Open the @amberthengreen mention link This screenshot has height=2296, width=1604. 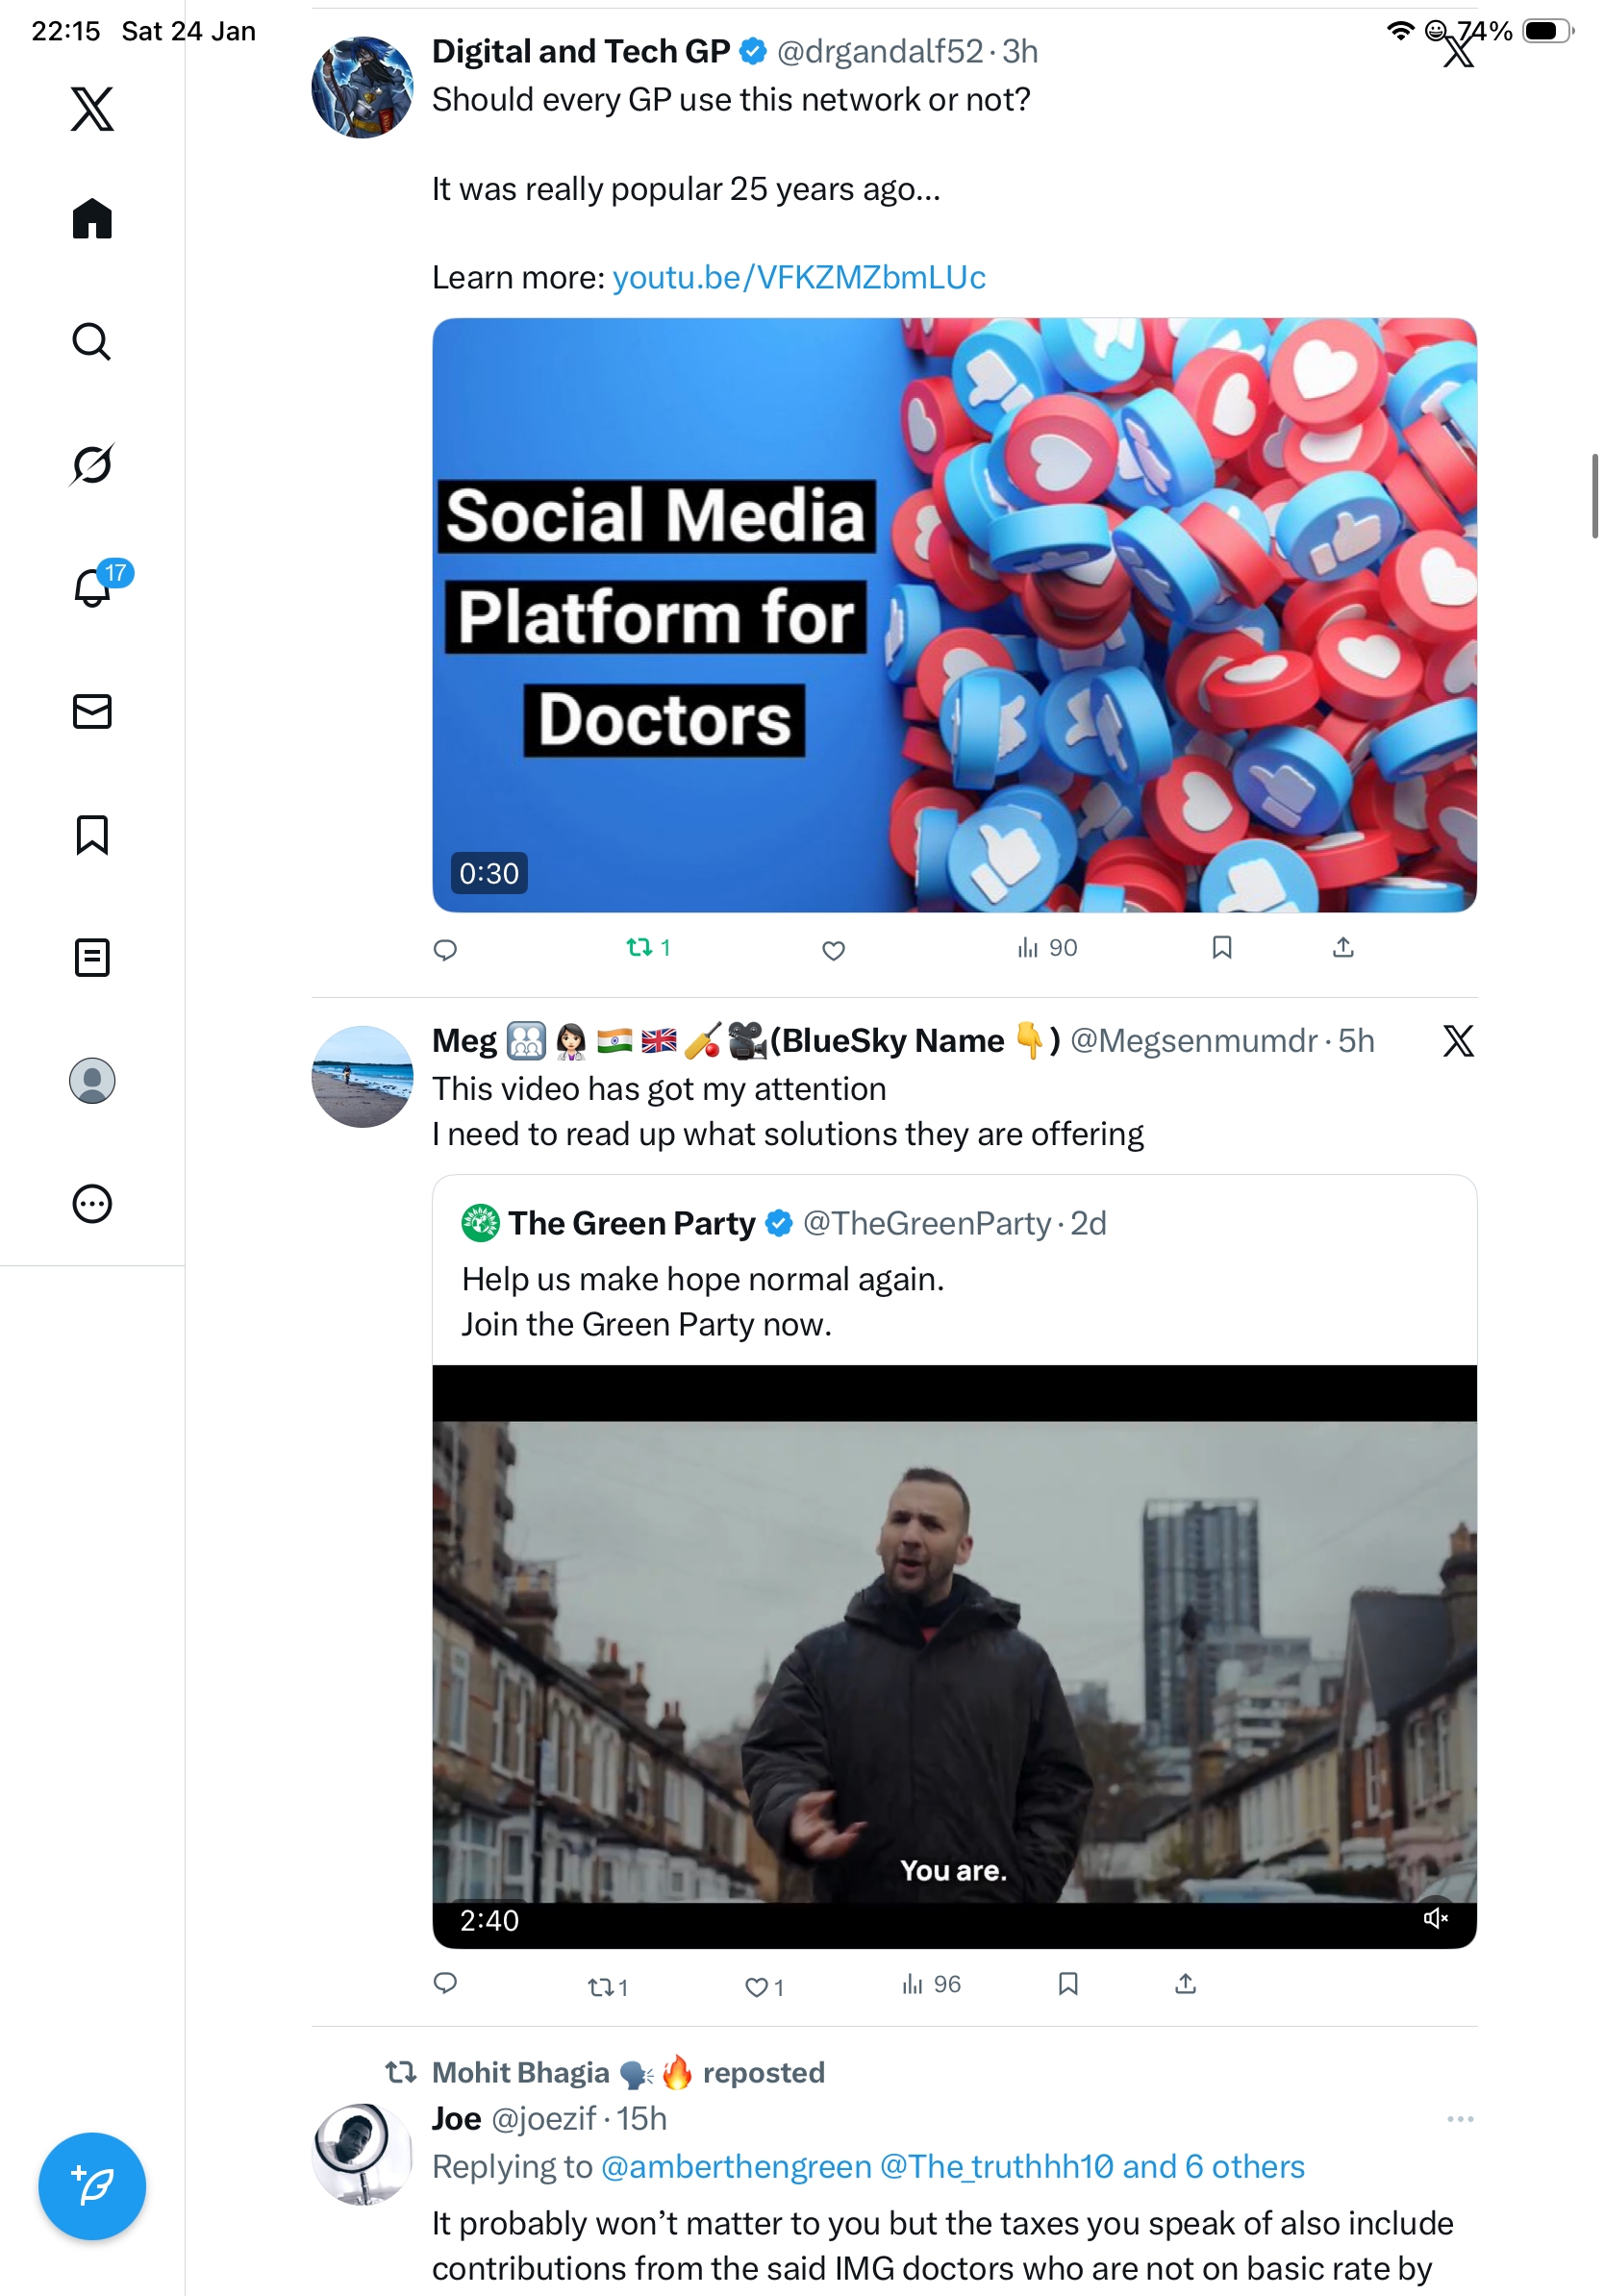tap(735, 2166)
